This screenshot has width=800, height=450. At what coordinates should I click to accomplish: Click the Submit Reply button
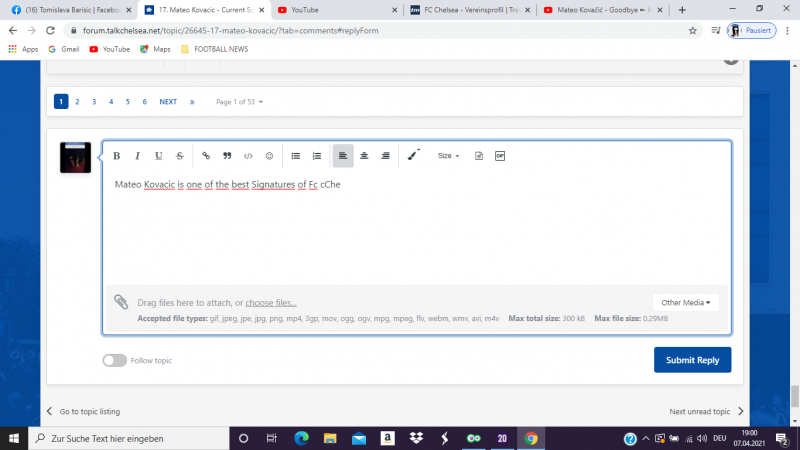692,360
